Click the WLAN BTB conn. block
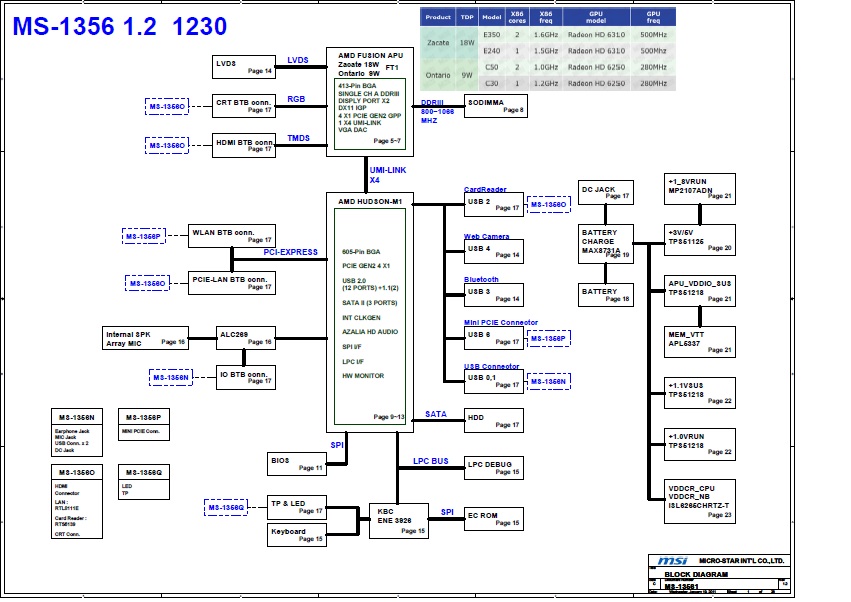The height and width of the screenshot is (602, 851). (231, 236)
